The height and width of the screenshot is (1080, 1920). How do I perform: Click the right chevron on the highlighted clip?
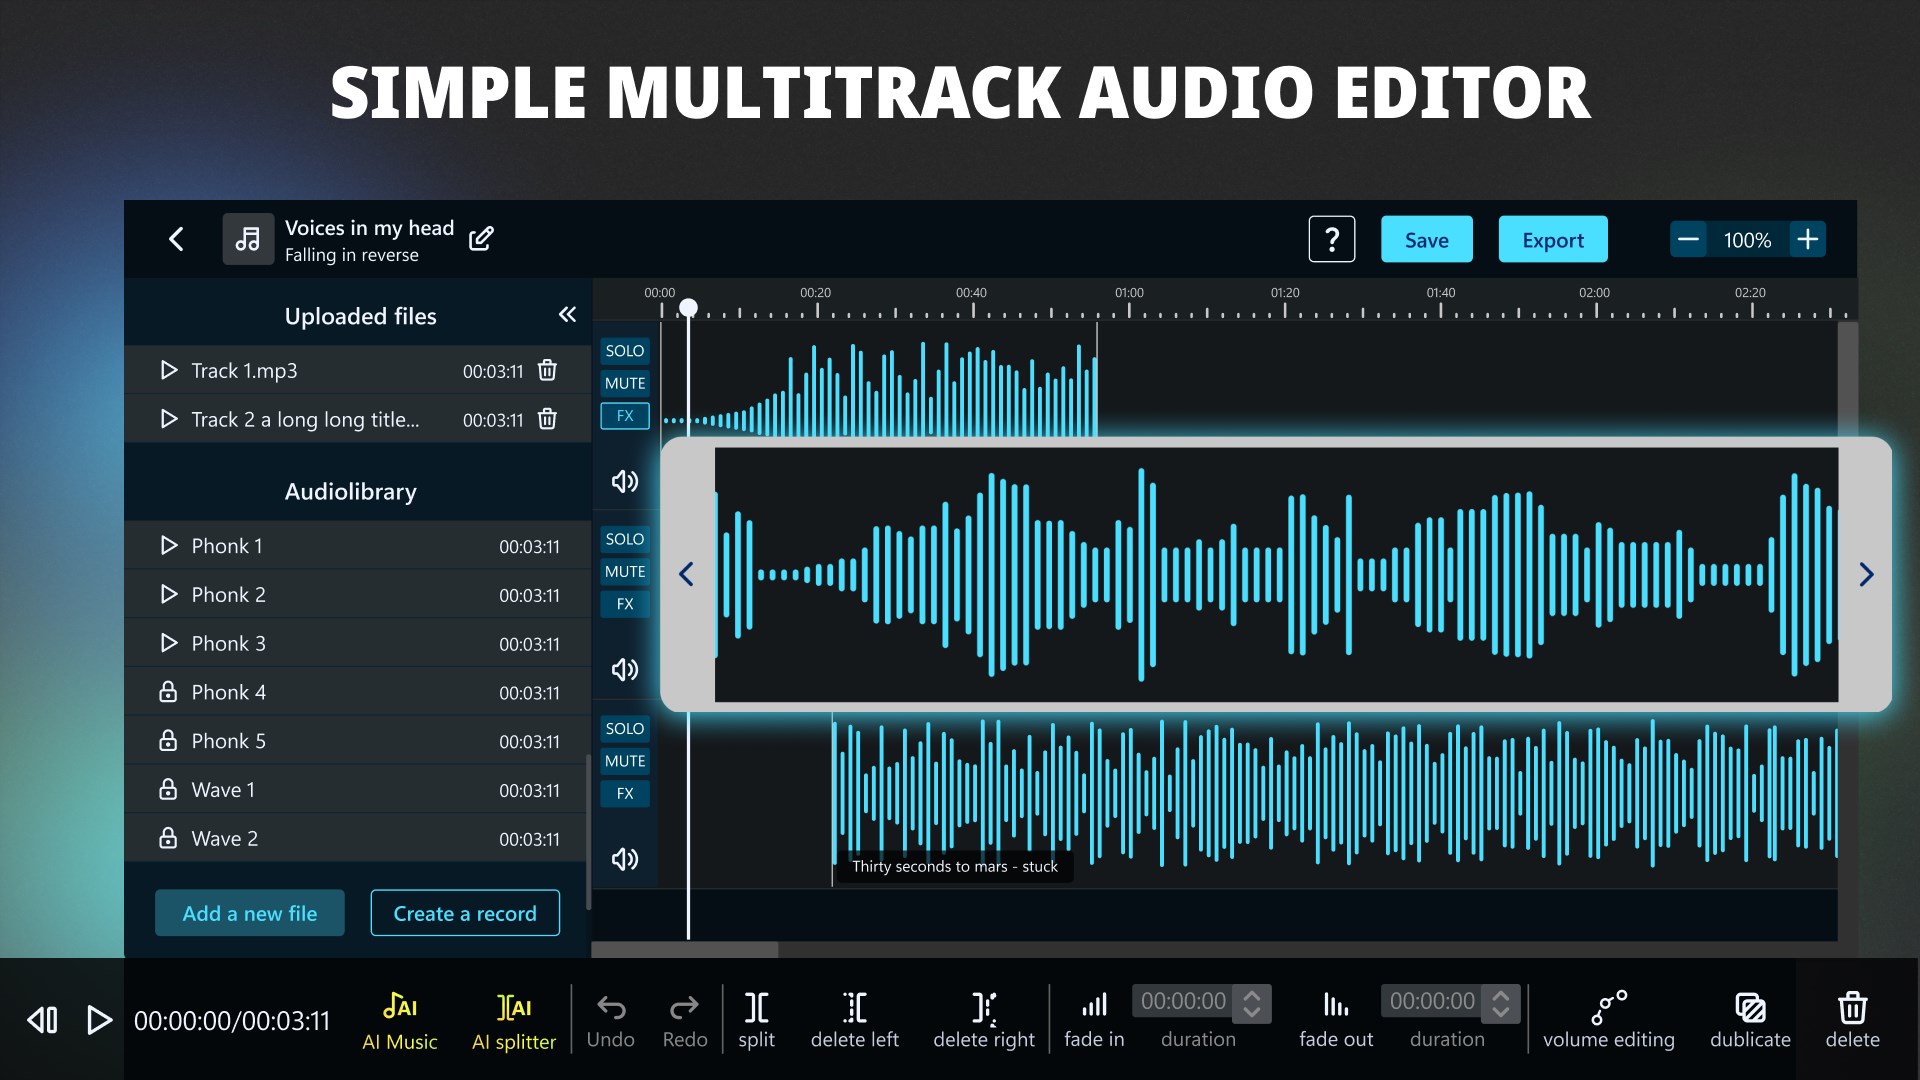(1866, 574)
